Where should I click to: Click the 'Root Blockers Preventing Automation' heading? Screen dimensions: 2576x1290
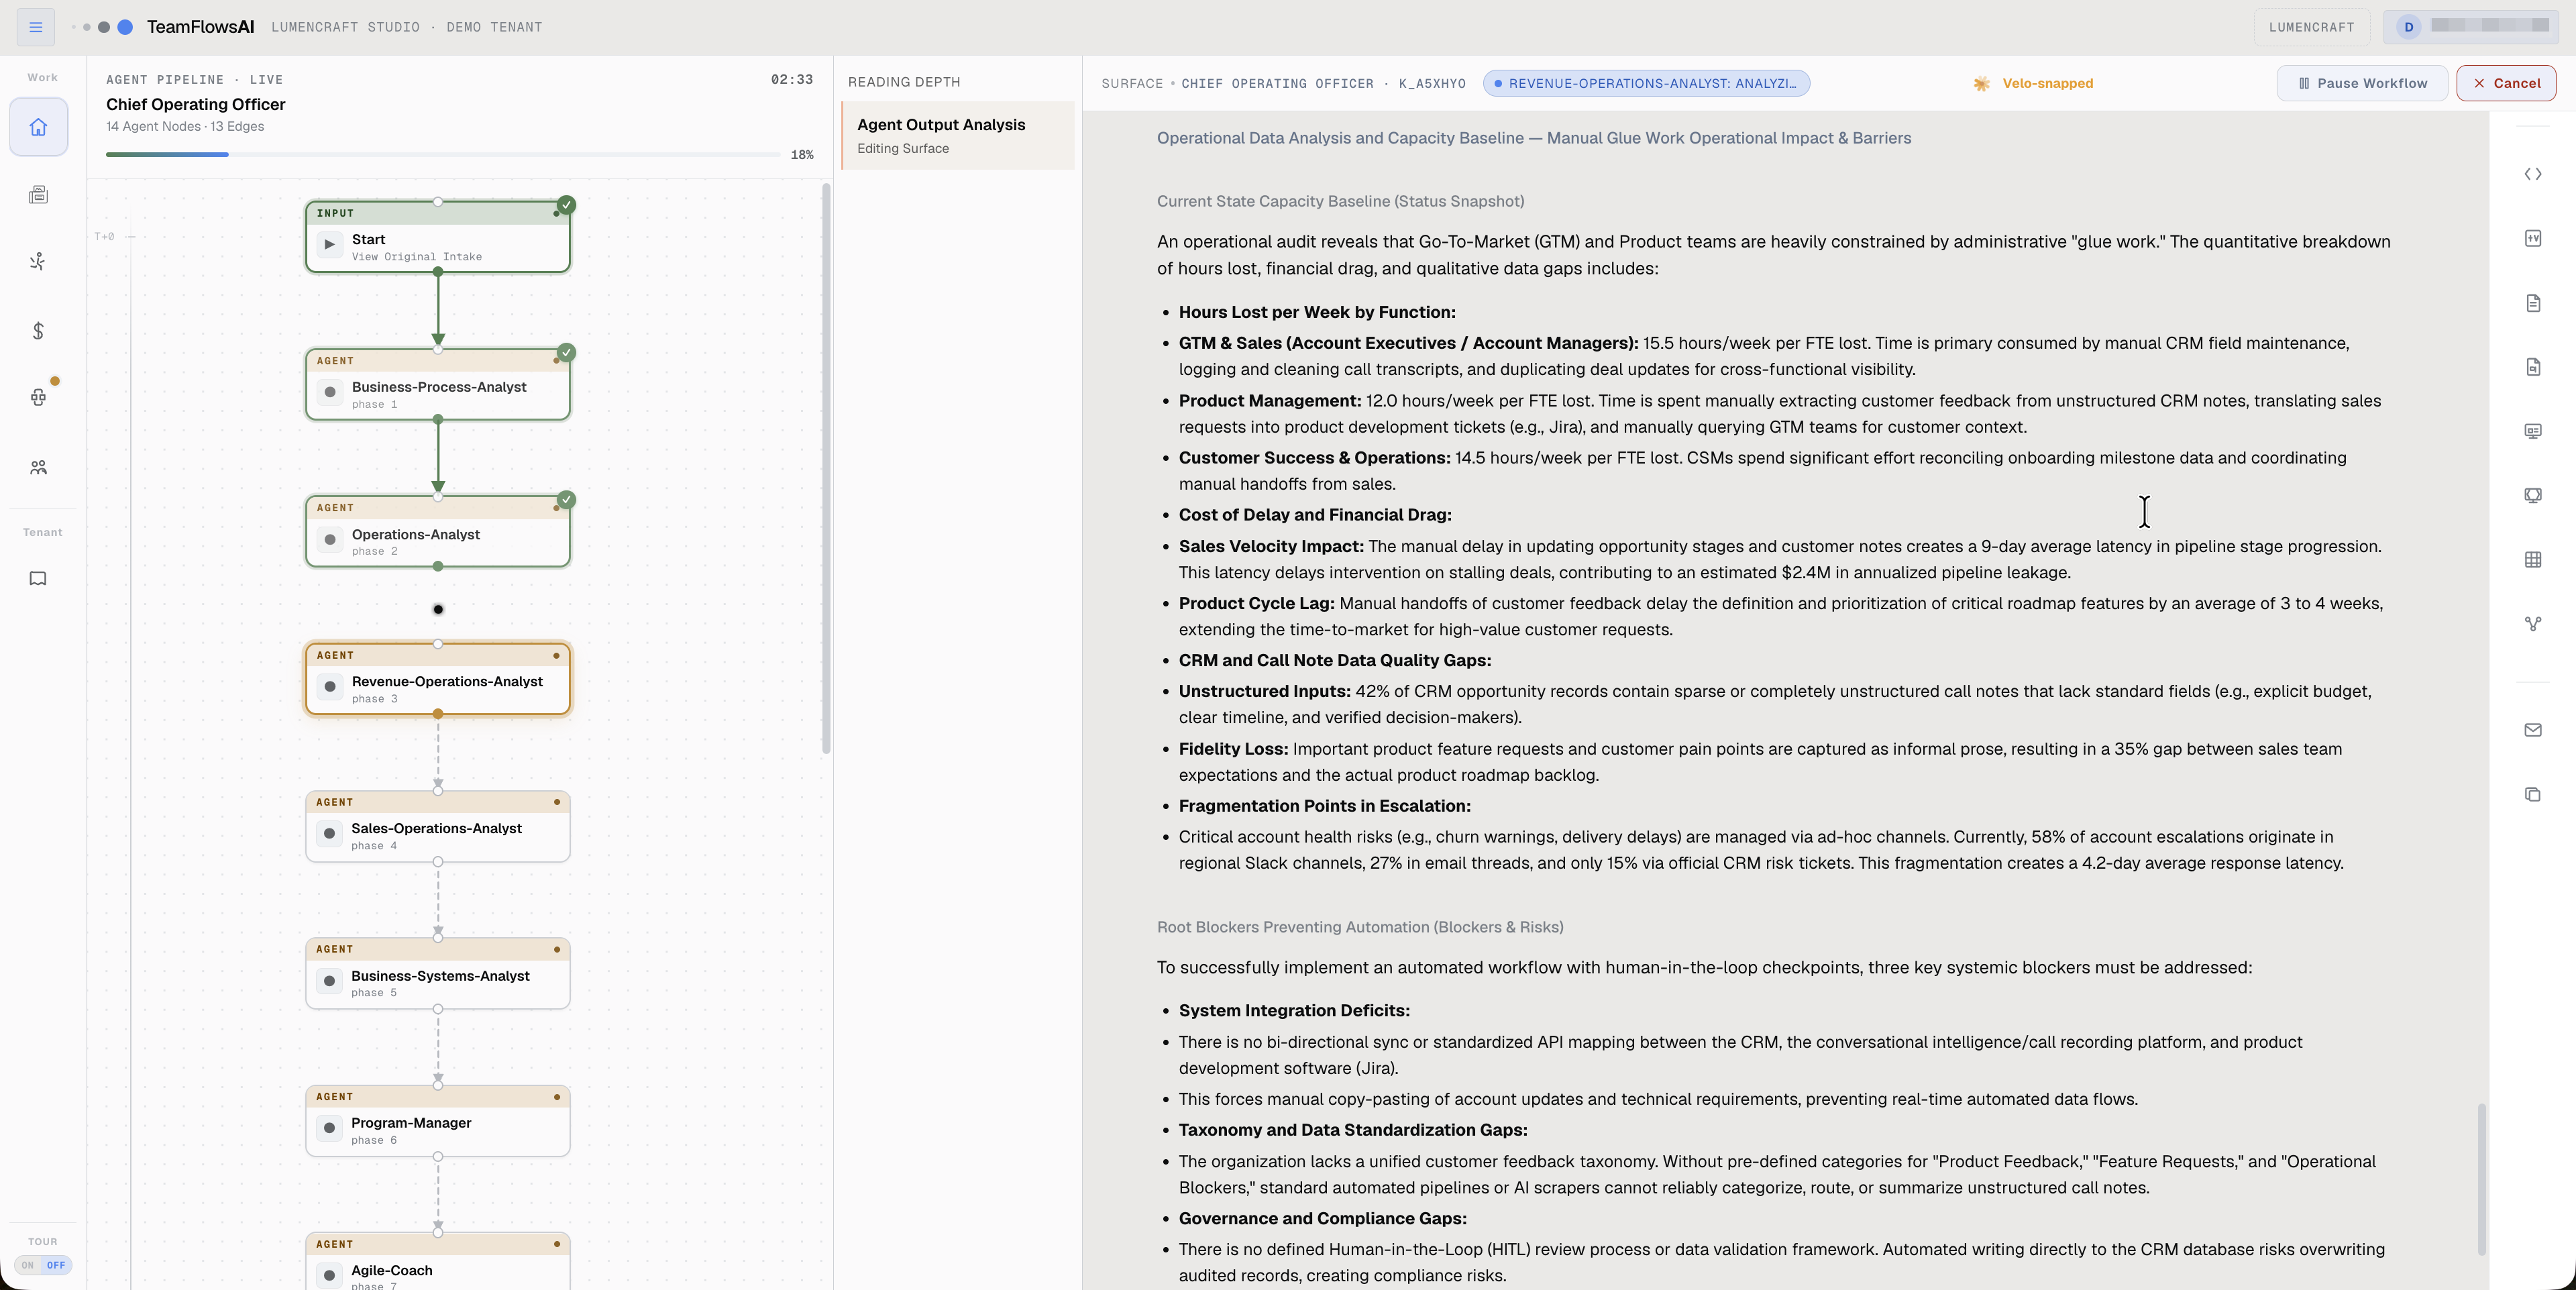(x=1360, y=927)
